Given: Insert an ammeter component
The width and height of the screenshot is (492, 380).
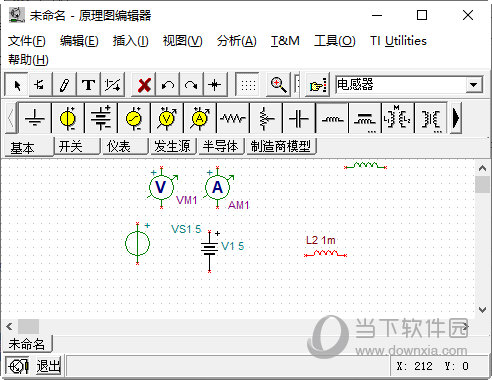Looking at the screenshot, I should (x=200, y=118).
